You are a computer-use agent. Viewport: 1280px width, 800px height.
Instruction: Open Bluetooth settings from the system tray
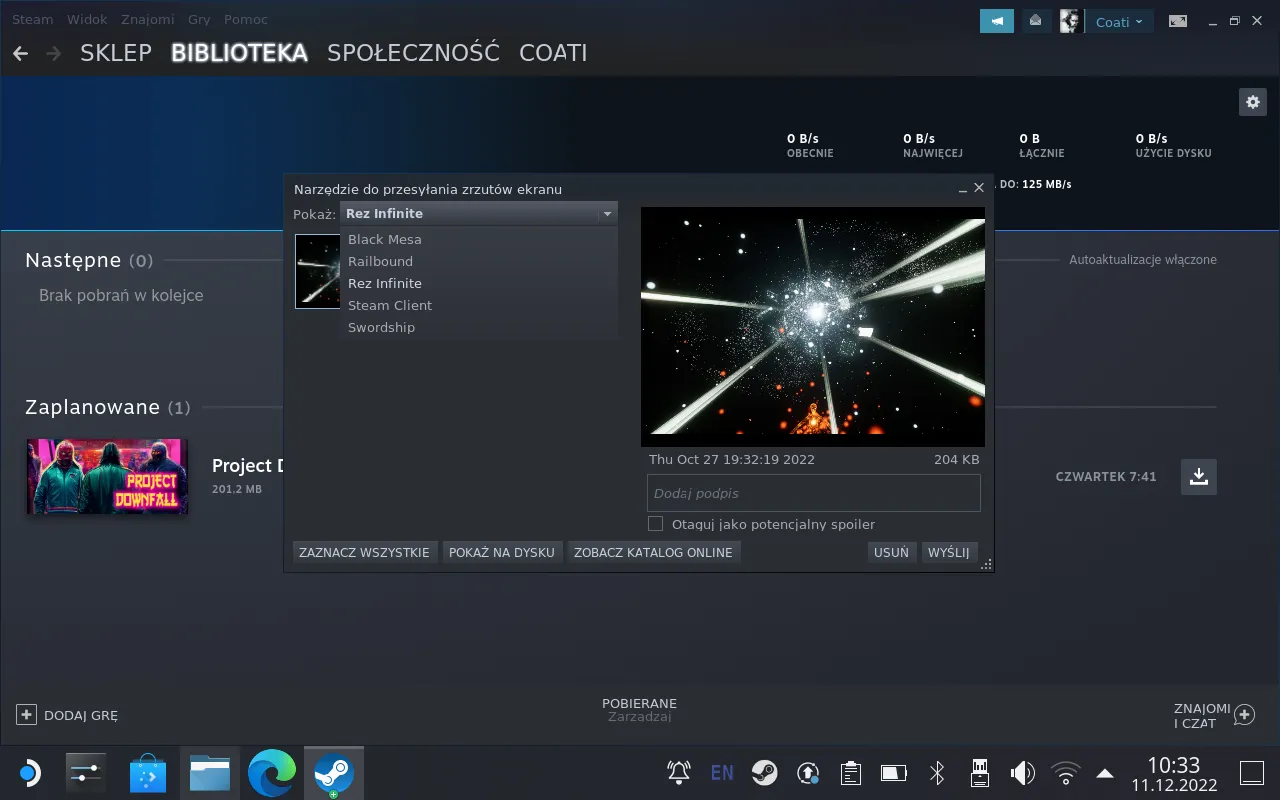click(936, 772)
